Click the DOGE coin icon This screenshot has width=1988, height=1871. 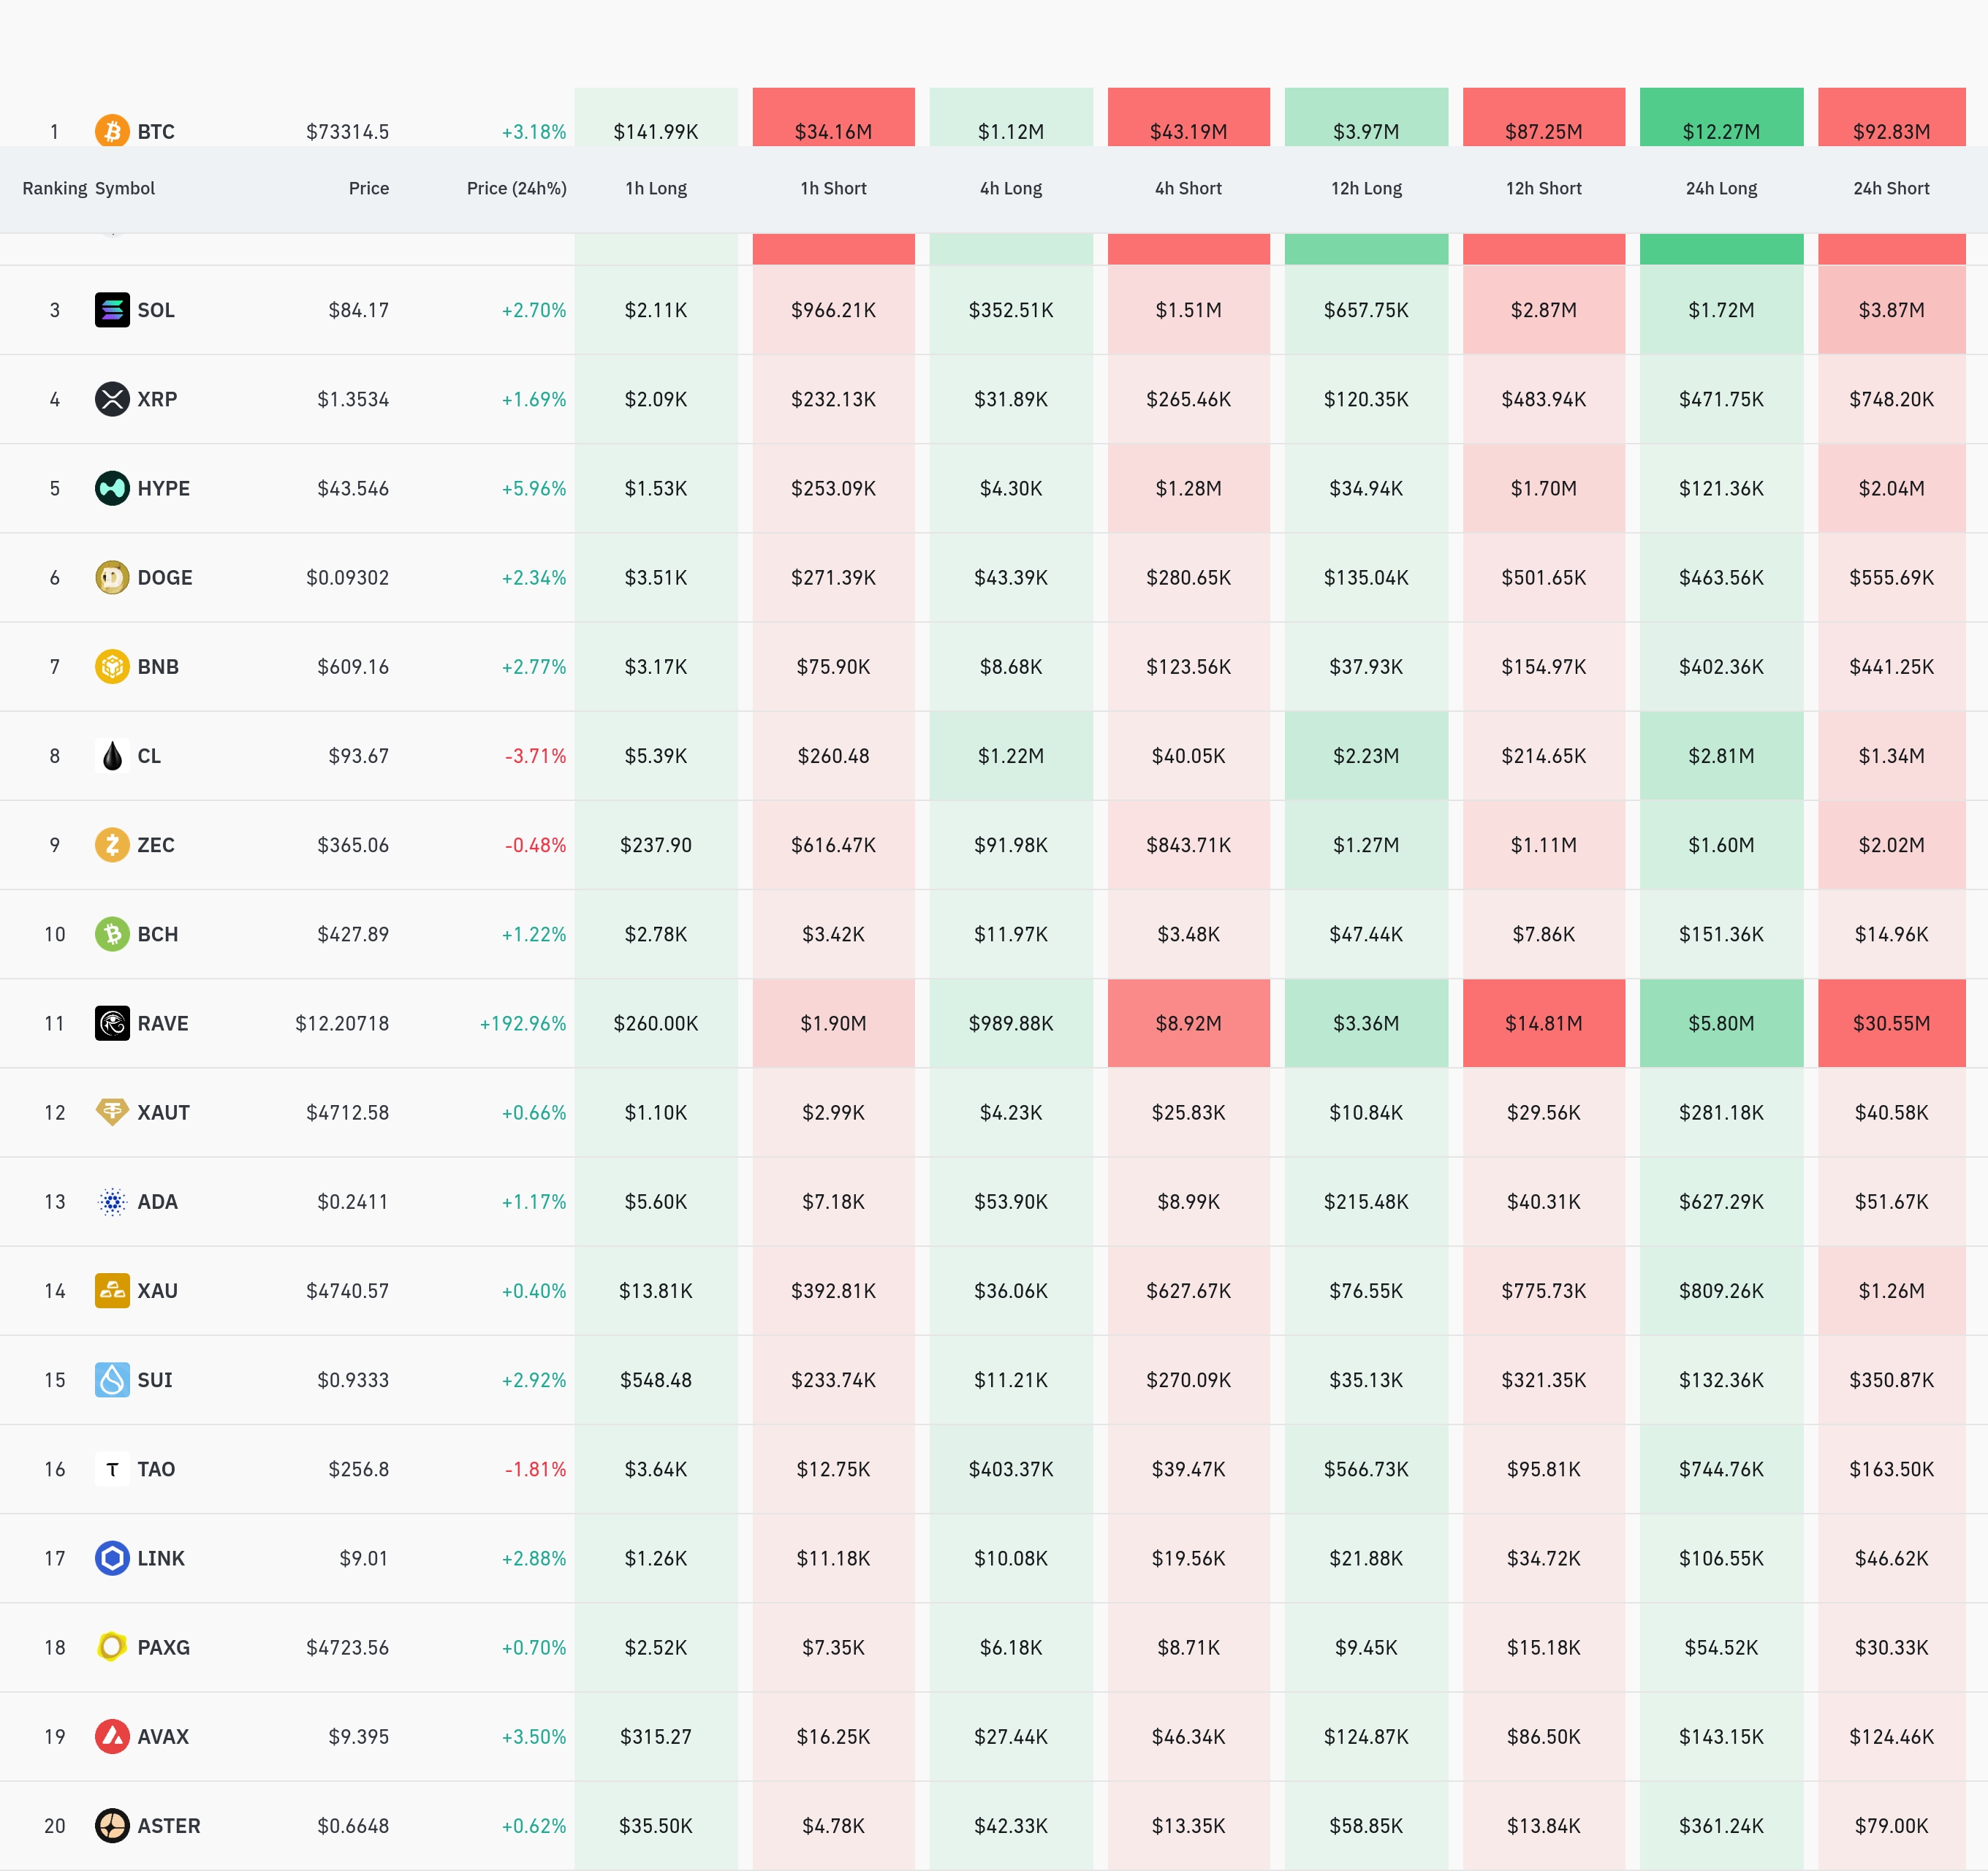112,577
